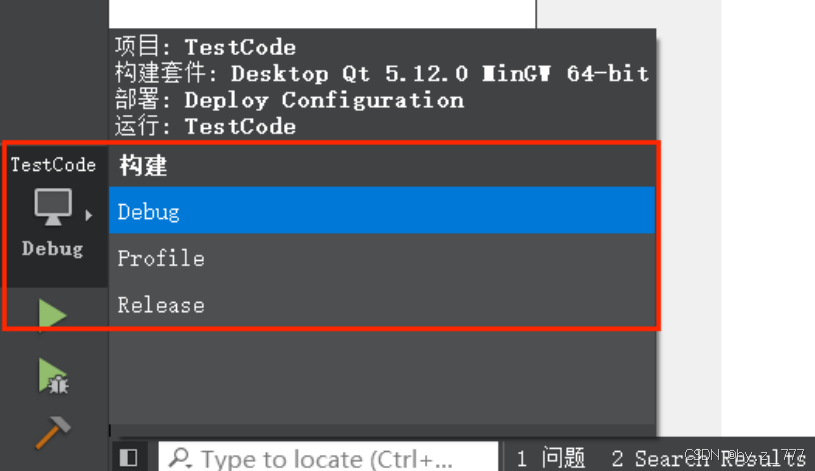The width and height of the screenshot is (815, 471).
Task: Click the 项目: TestCode summary line
Action: 205,47
